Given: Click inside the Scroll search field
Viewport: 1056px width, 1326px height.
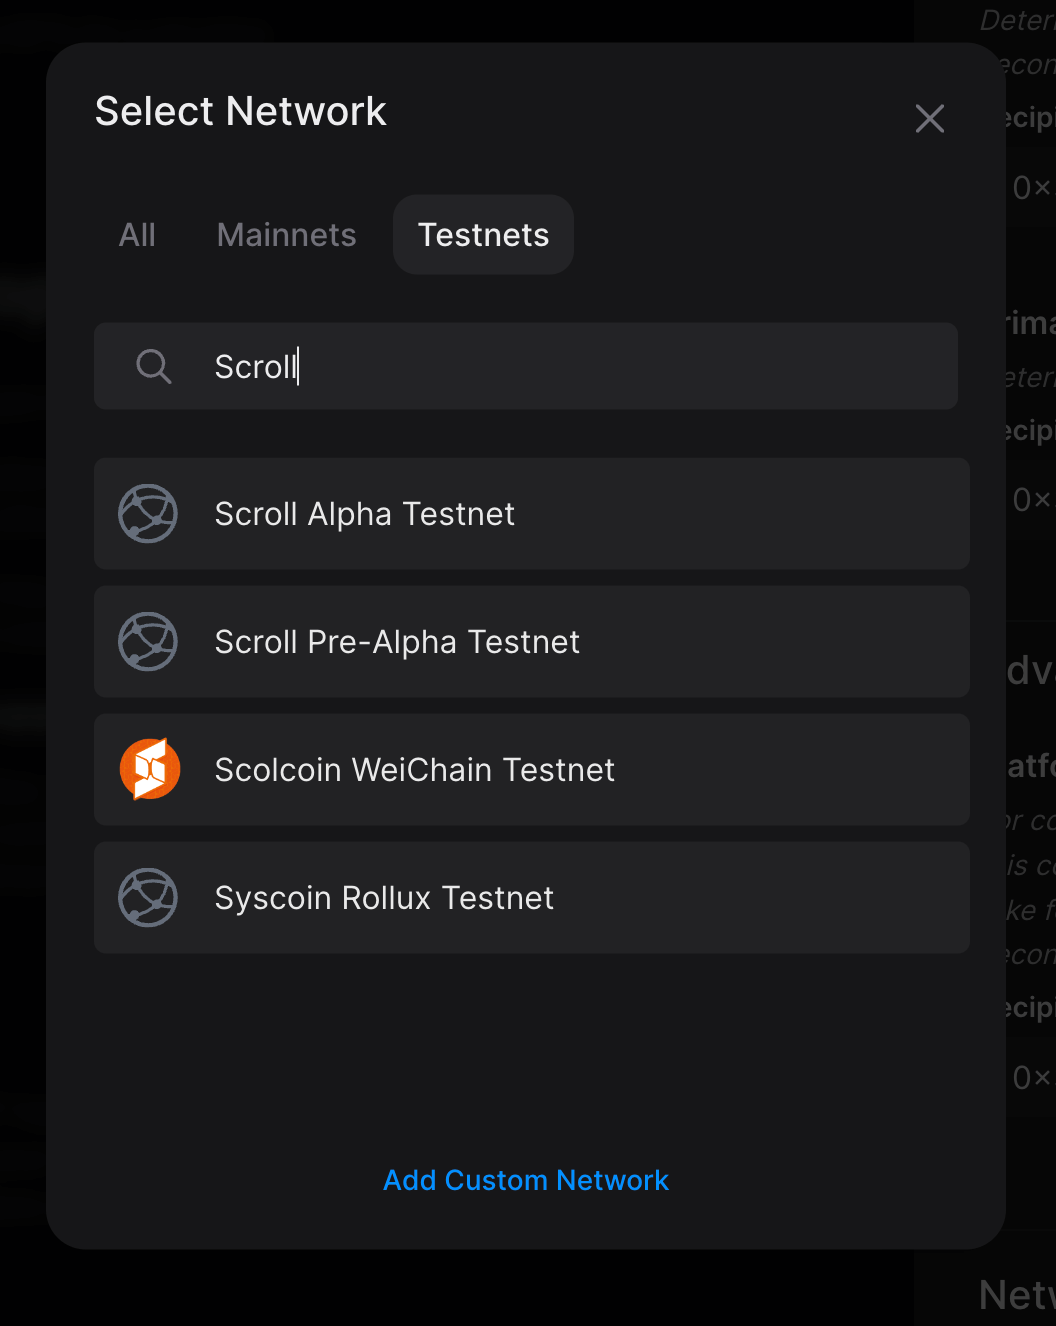Looking at the screenshot, I should coord(526,366).
